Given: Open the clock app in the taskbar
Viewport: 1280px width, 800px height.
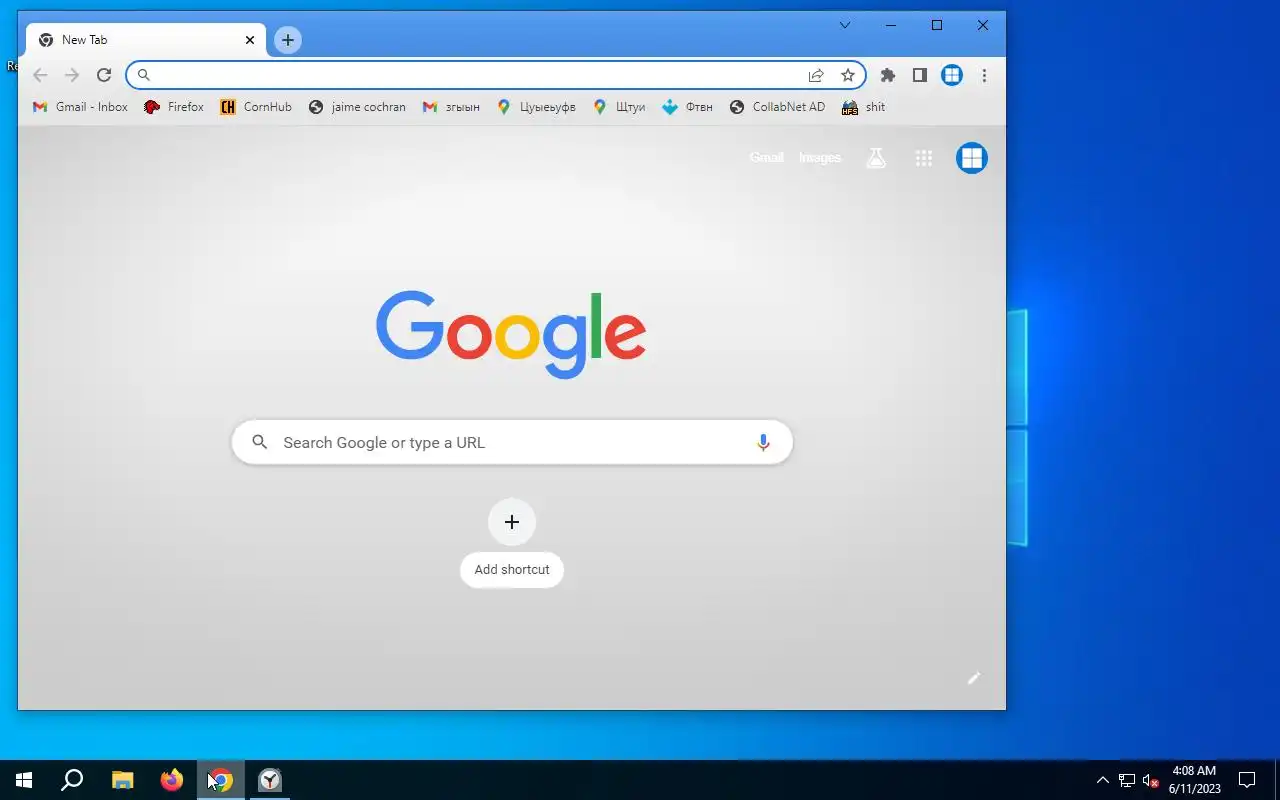Looking at the screenshot, I should click(x=270, y=780).
